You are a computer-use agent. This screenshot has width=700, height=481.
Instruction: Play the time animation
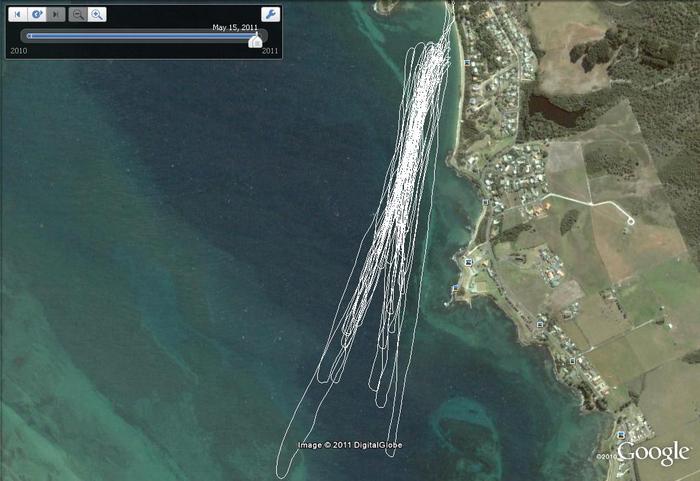point(36,15)
